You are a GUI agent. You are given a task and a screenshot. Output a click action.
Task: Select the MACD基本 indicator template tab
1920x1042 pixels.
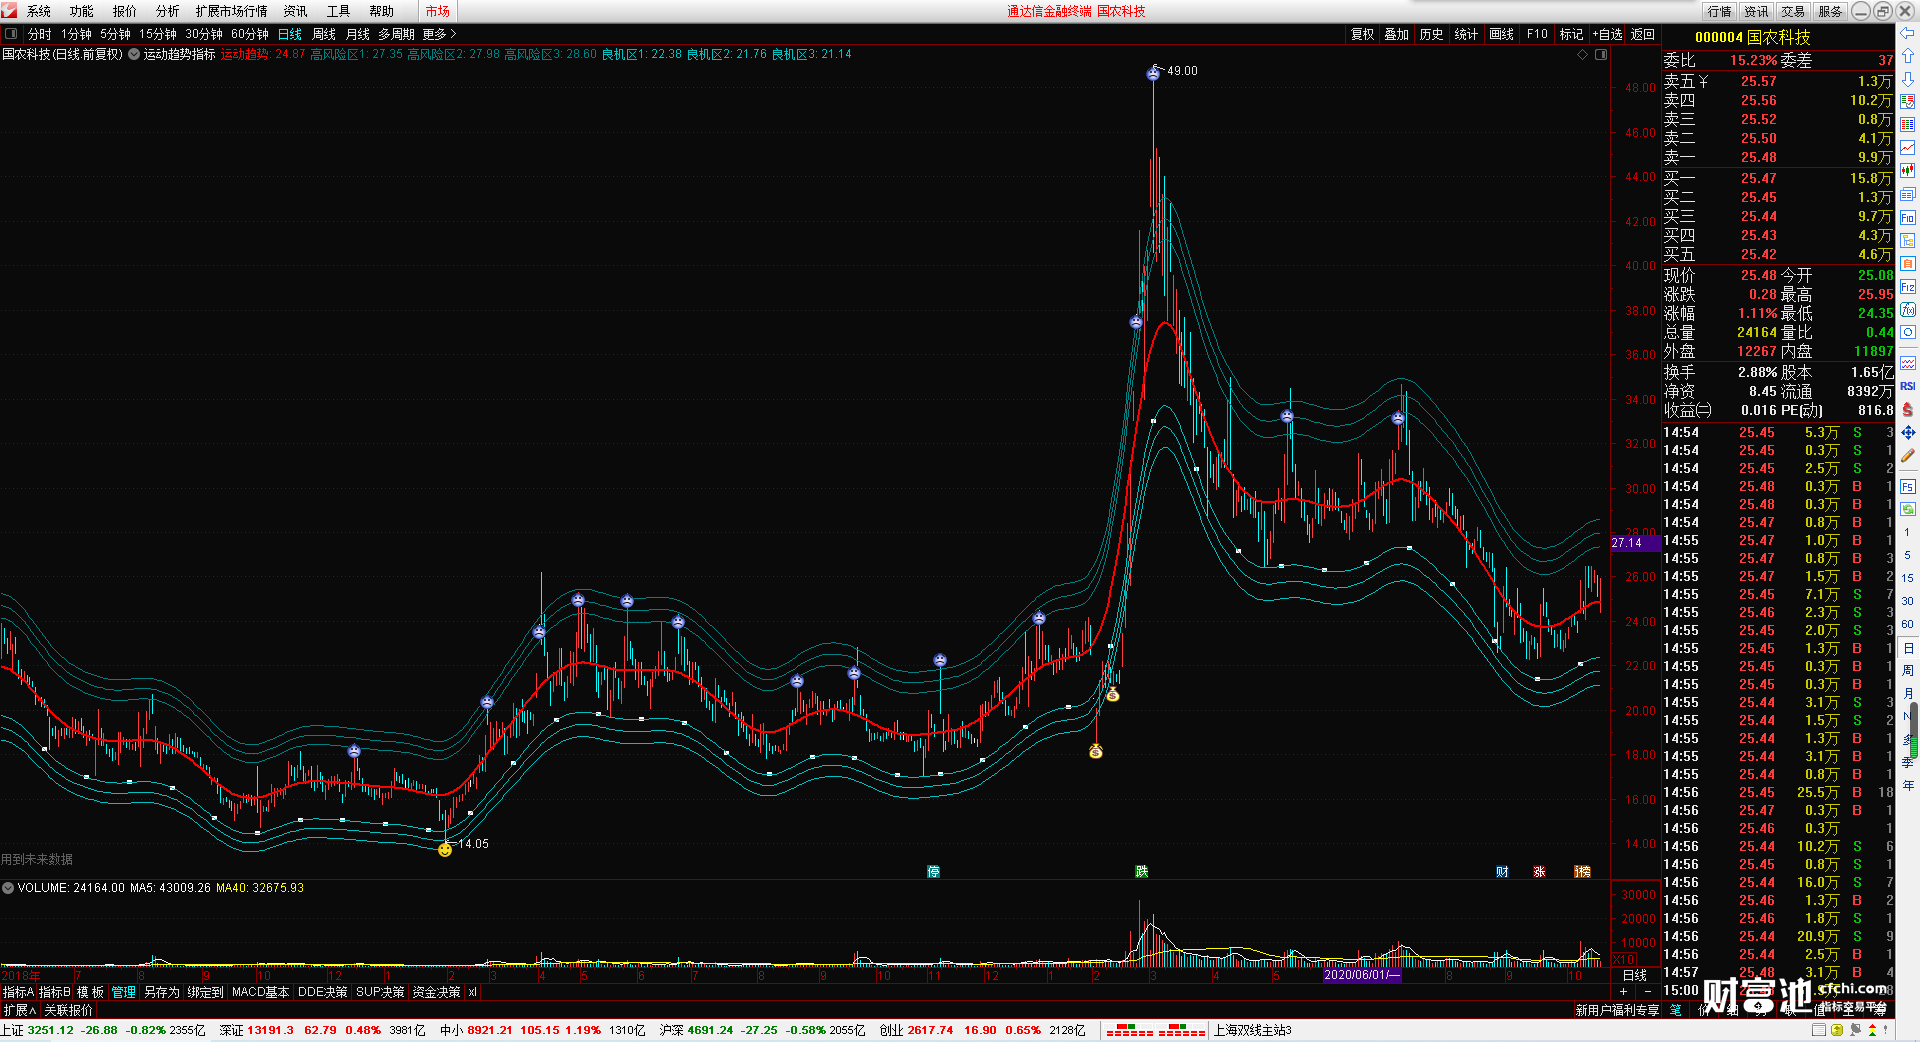260,992
